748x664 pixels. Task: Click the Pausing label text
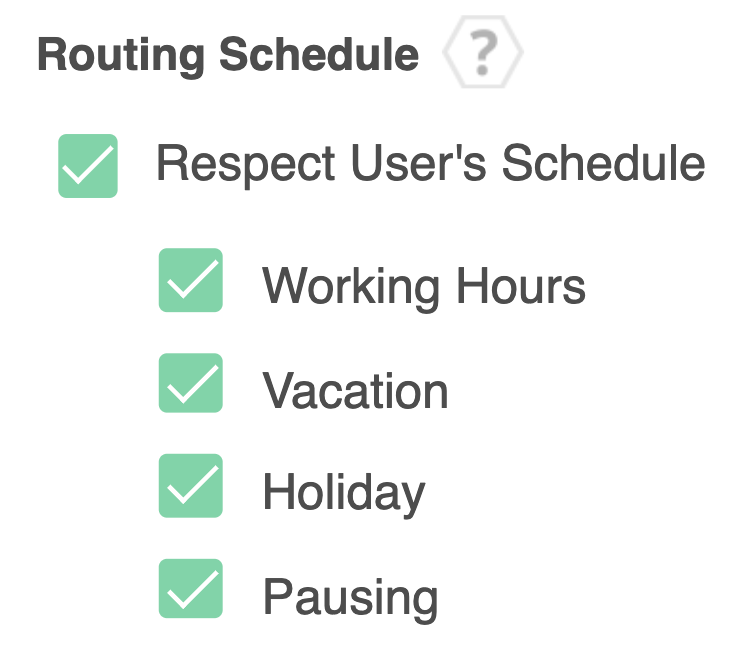click(350, 597)
